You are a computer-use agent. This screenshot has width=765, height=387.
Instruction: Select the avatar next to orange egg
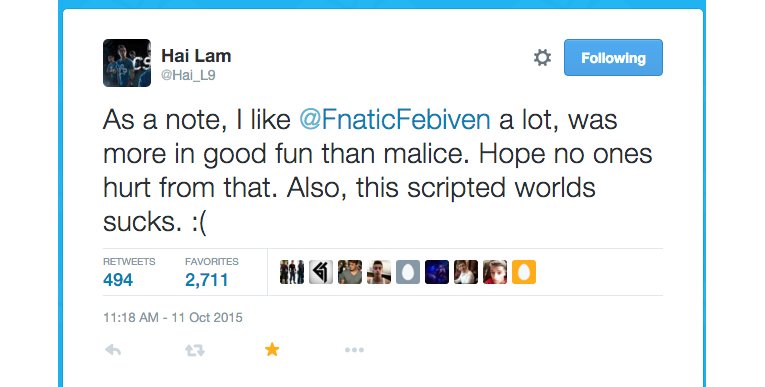[495, 272]
